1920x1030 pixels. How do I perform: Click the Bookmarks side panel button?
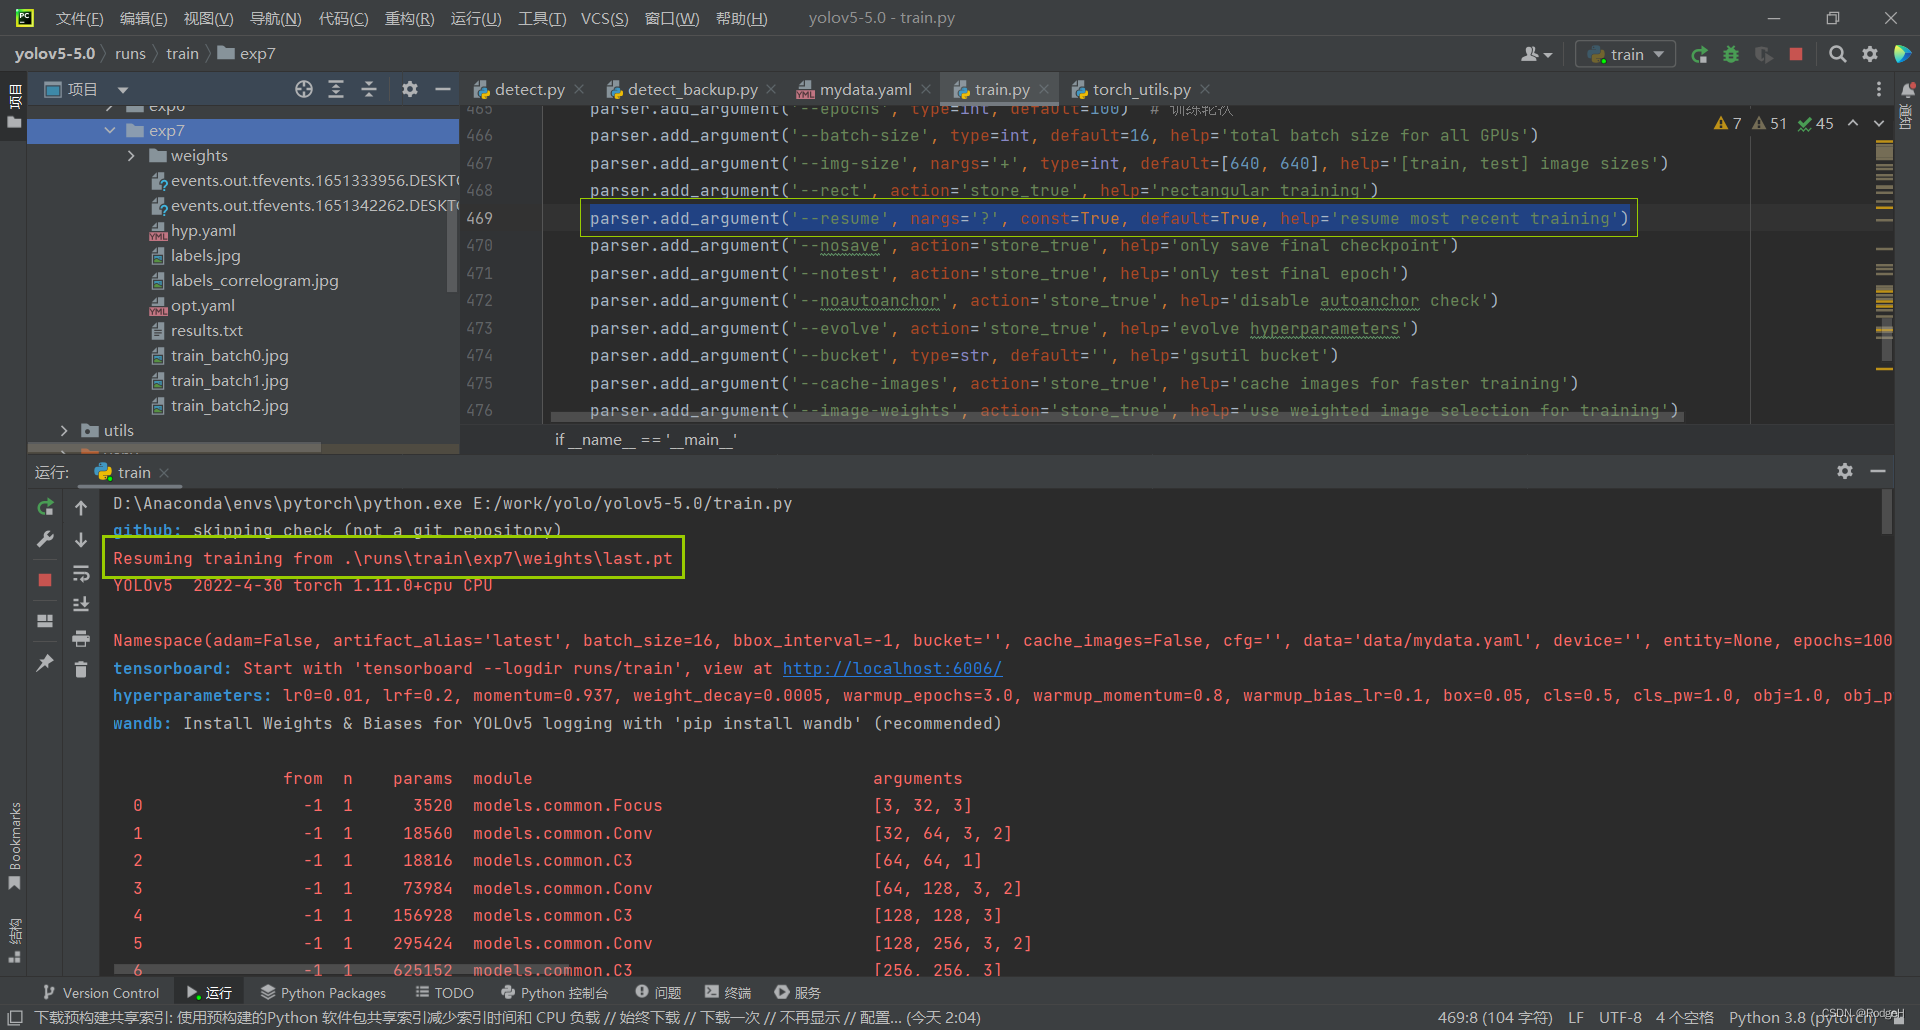[14, 845]
